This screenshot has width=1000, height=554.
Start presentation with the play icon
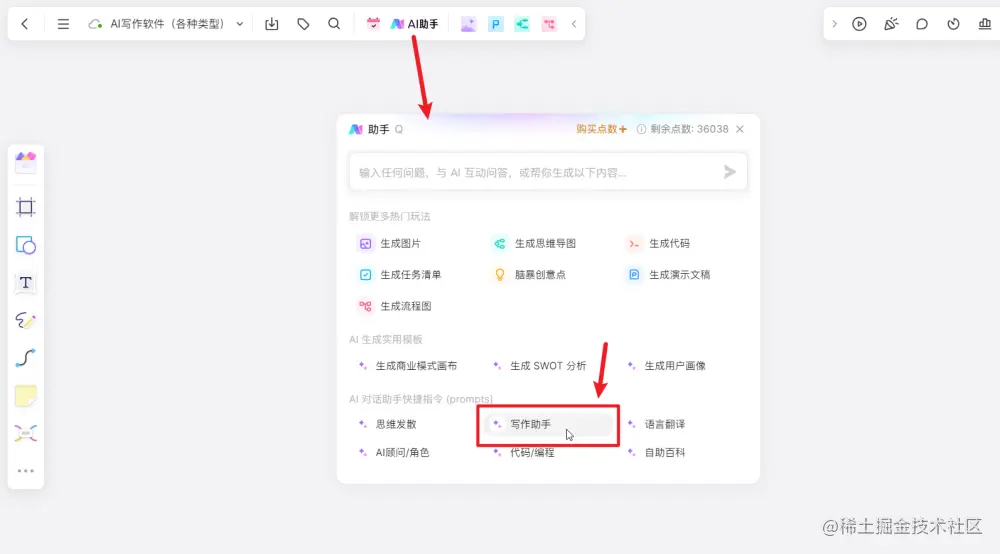860,24
